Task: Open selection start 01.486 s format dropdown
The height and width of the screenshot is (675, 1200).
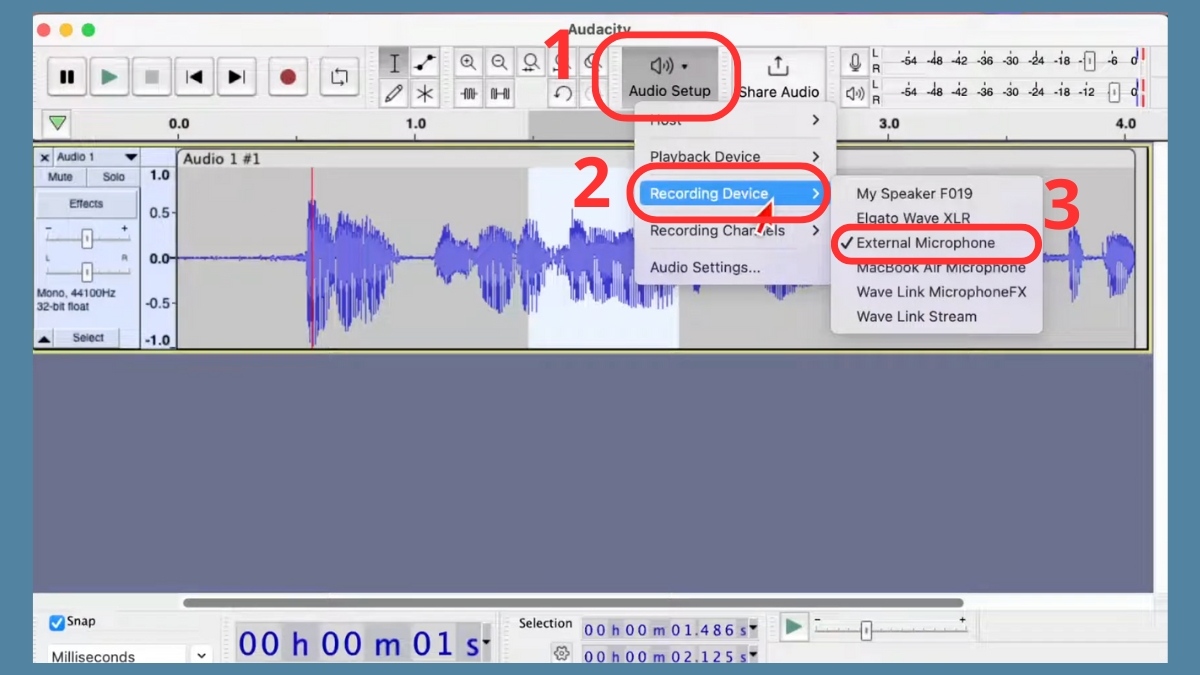Action: point(752,630)
